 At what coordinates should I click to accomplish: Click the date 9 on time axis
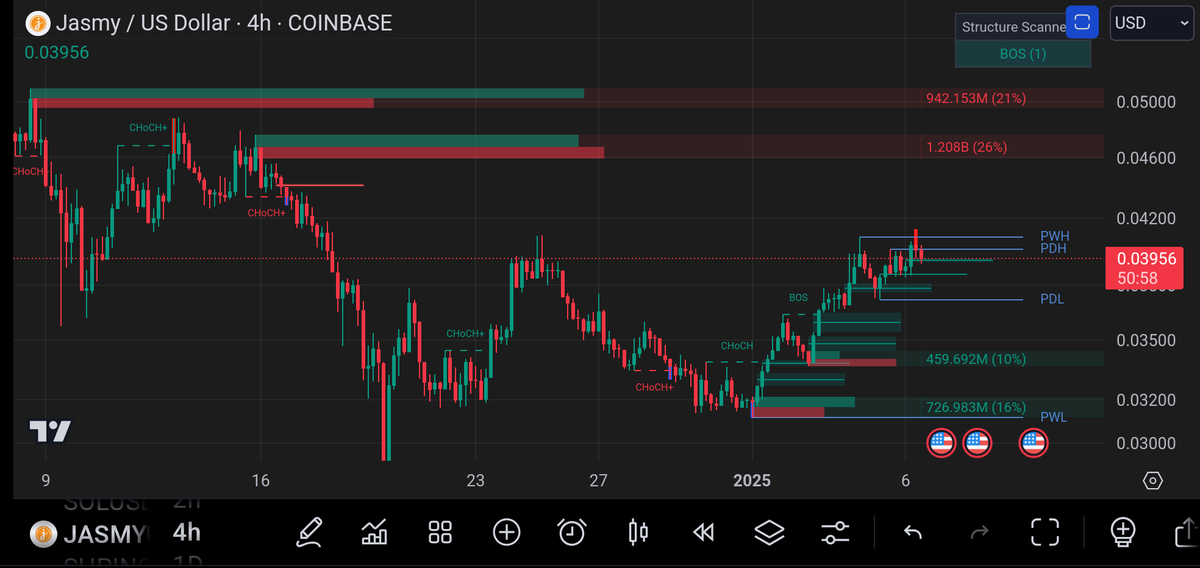(x=45, y=481)
